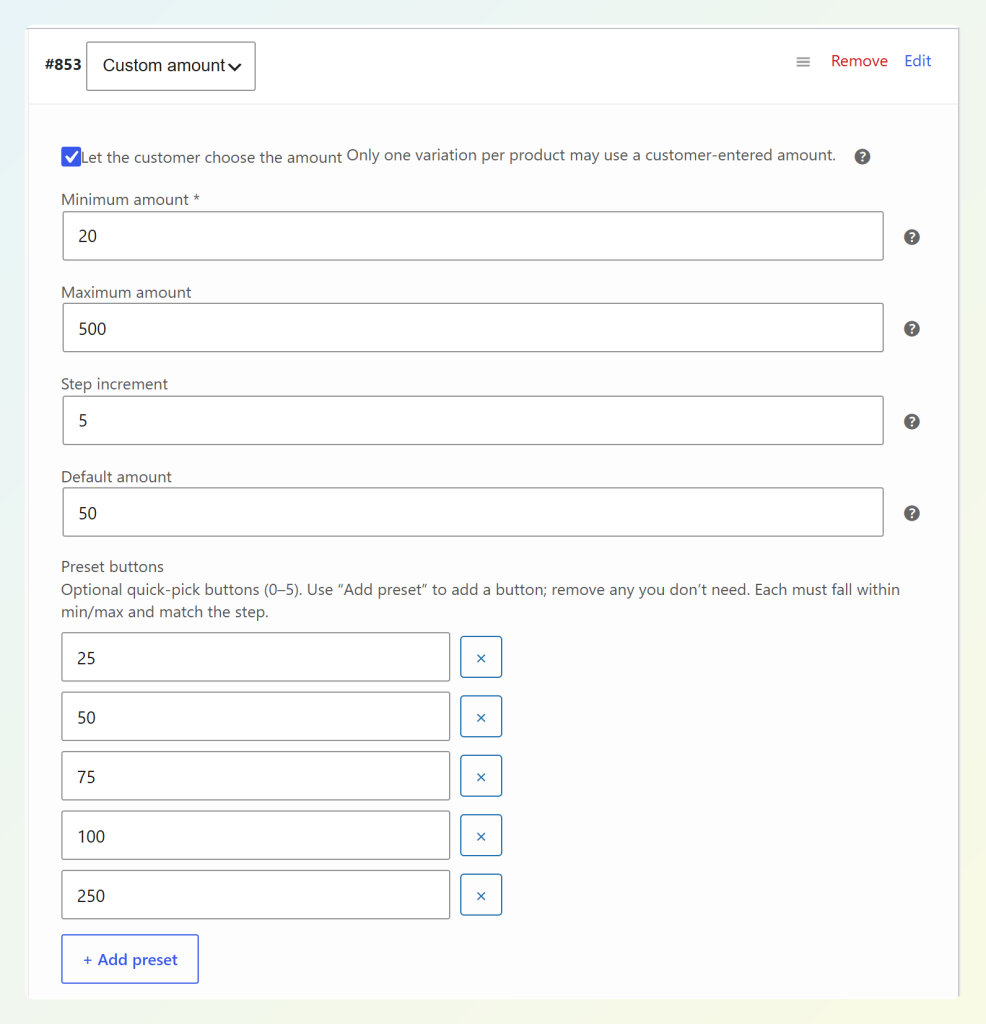This screenshot has height=1024, width=986.
Task: Uncheck Let the customer choose the amount
Action: 71,157
